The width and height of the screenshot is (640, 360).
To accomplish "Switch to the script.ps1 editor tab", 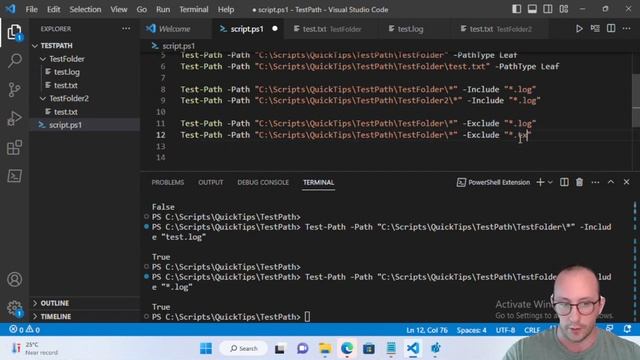I will (x=247, y=29).
